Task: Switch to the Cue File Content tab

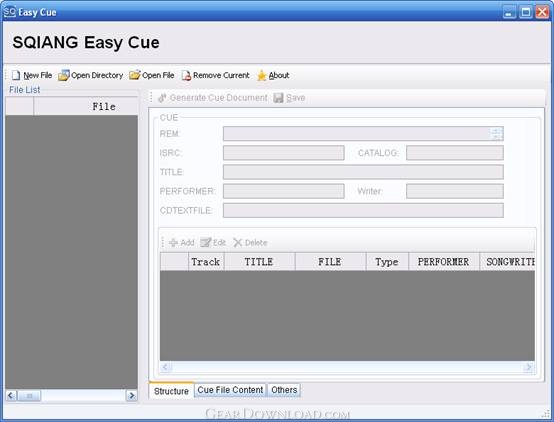Action: (230, 390)
